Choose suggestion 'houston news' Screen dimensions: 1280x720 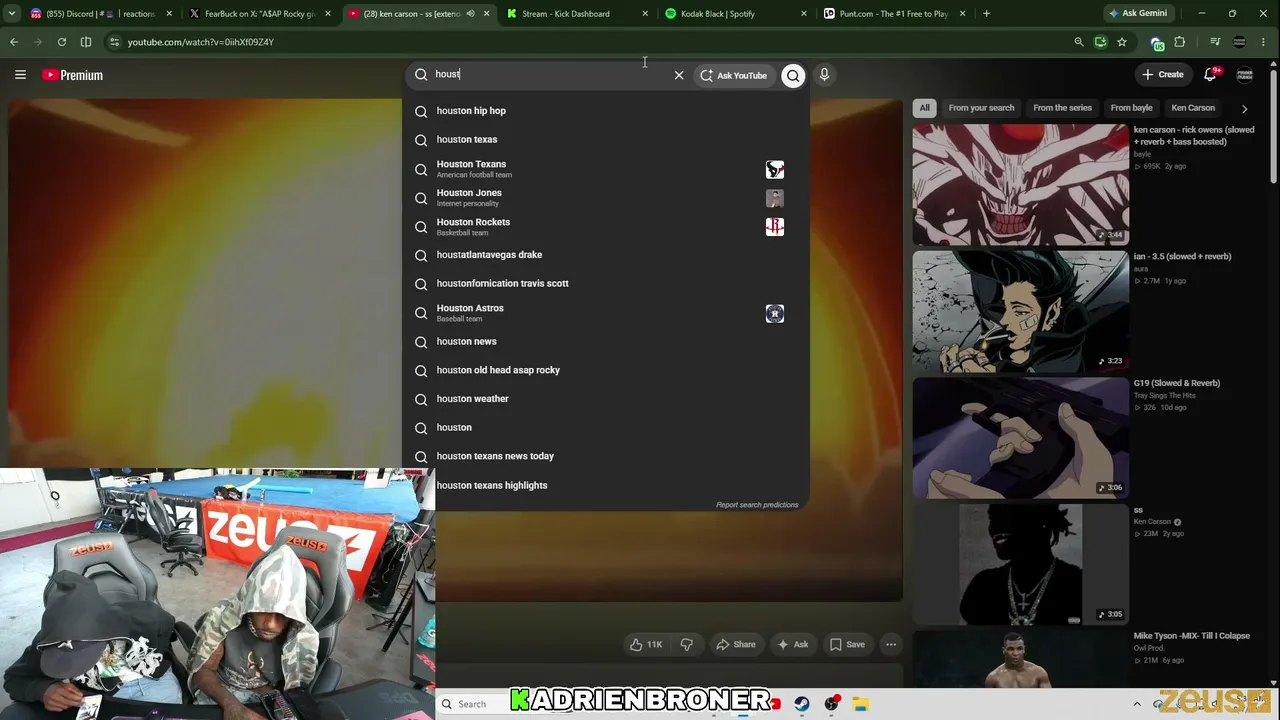tap(607, 342)
